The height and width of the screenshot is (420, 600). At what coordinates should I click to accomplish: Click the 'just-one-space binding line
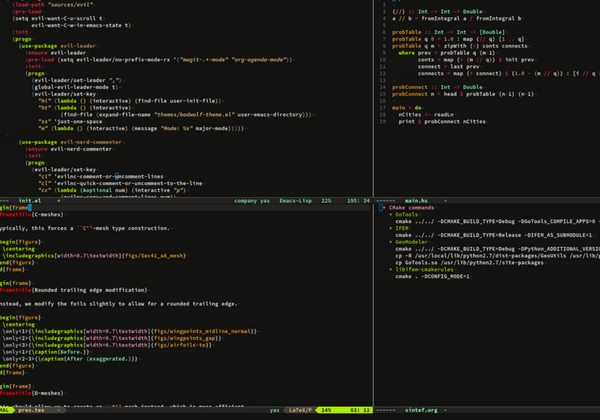coord(70,122)
